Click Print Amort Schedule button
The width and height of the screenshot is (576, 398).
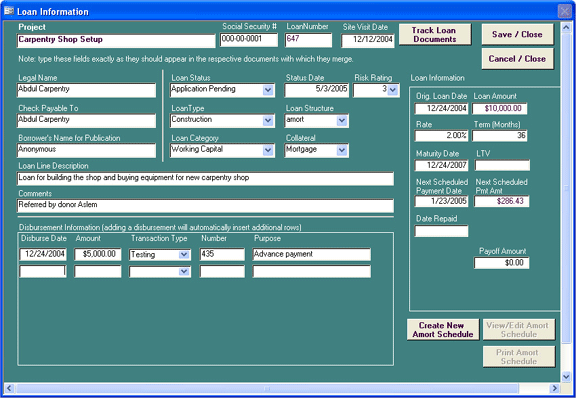tap(519, 356)
